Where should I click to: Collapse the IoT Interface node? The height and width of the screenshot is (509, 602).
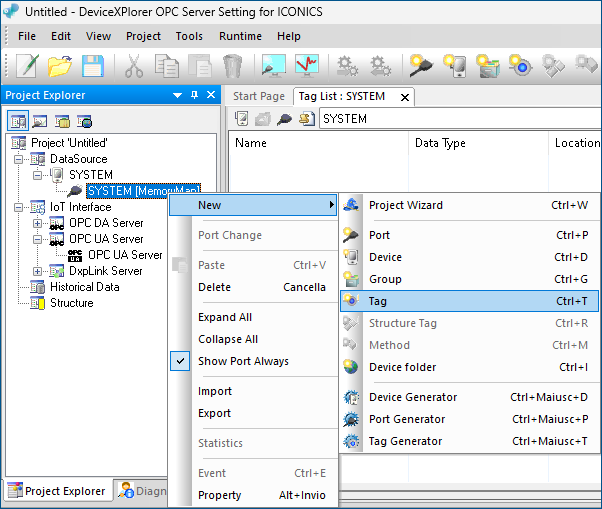pos(18,207)
